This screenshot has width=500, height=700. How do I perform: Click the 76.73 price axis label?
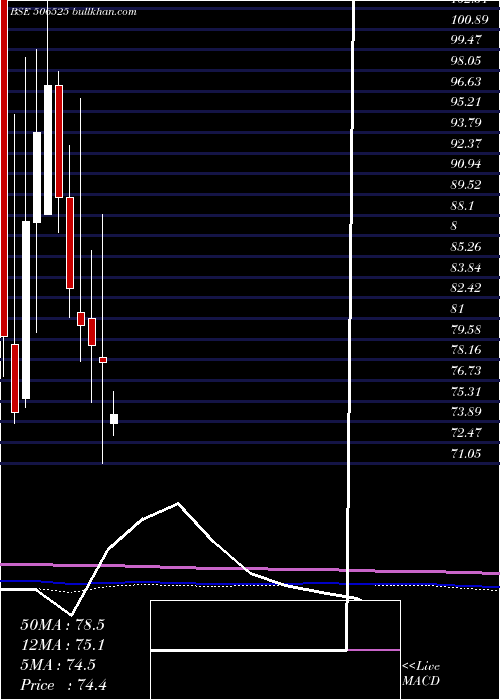pyautogui.click(x=466, y=371)
